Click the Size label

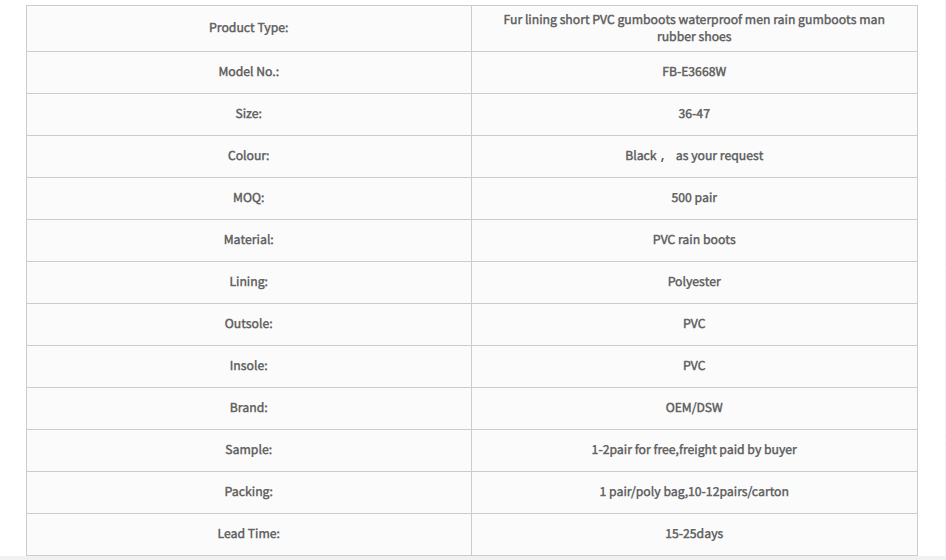[249, 113]
